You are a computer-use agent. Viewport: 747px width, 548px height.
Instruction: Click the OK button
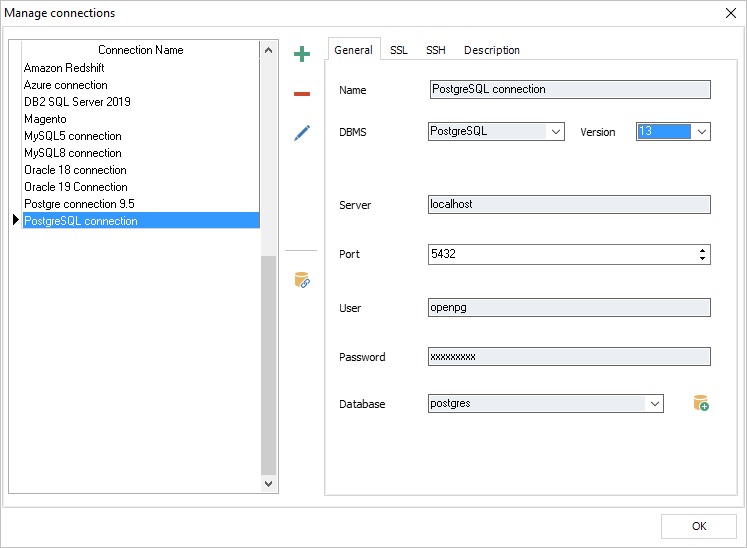698,526
